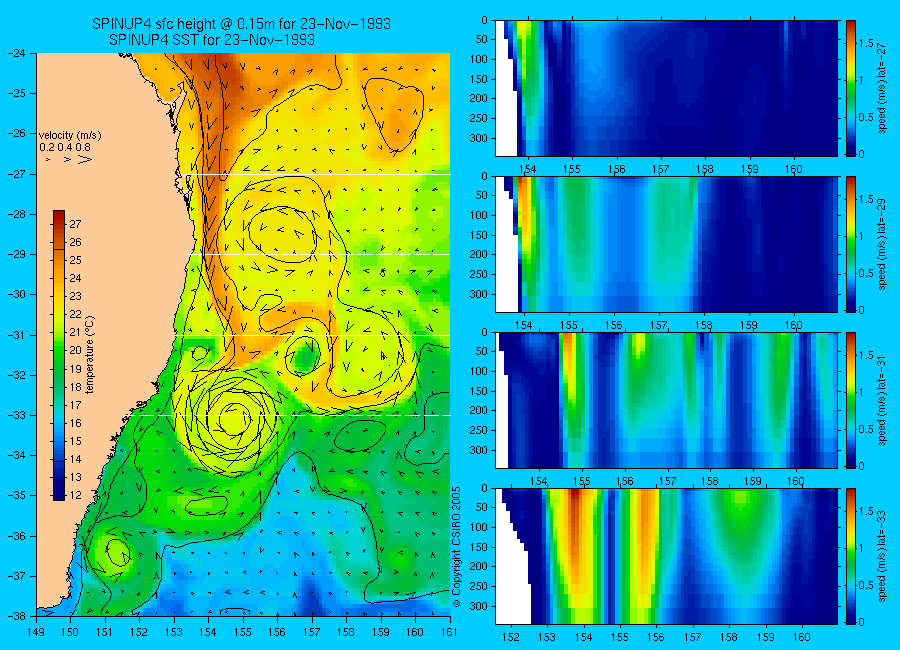Click the large circular eddy near -33, 155 on map
The height and width of the screenshot is (650, 900).
click(235, 420)
